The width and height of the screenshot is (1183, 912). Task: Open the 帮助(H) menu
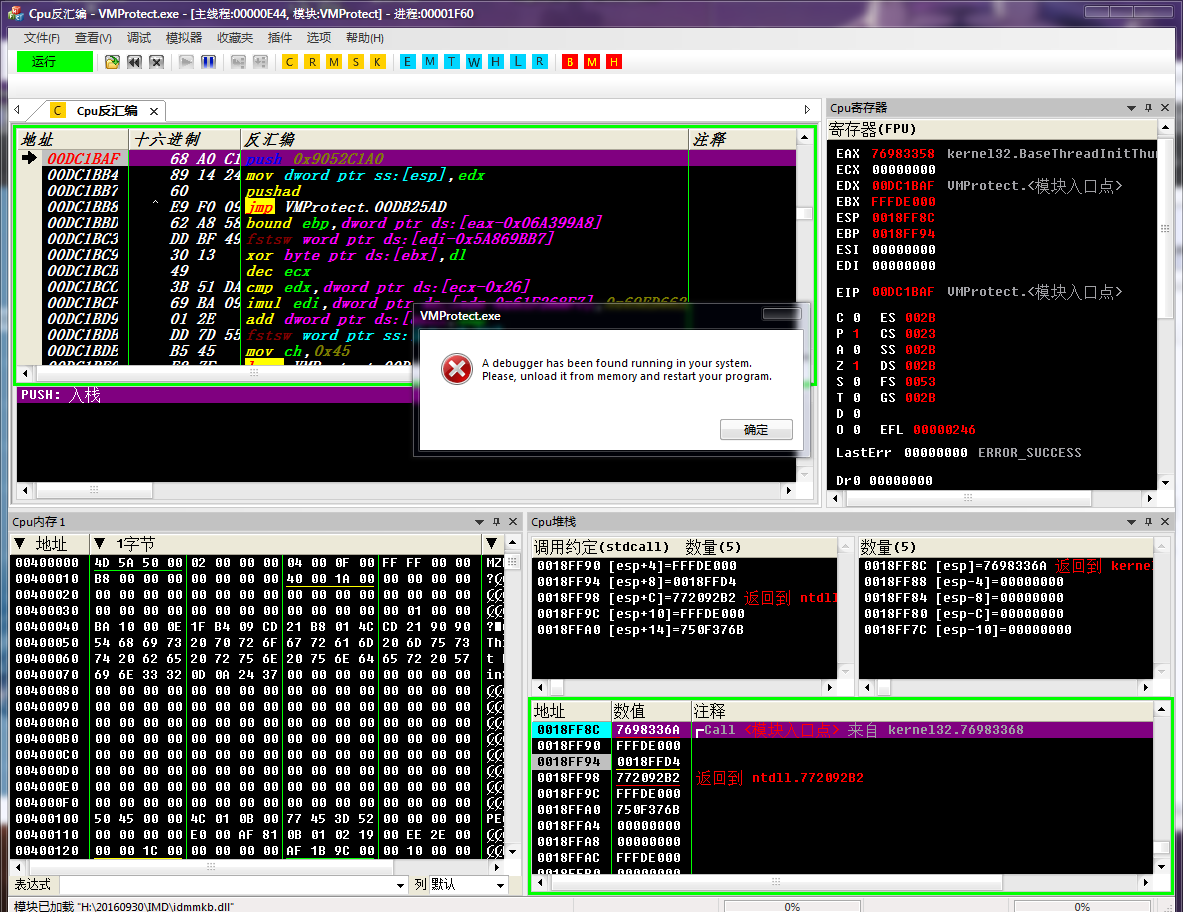tap(364, 38)
